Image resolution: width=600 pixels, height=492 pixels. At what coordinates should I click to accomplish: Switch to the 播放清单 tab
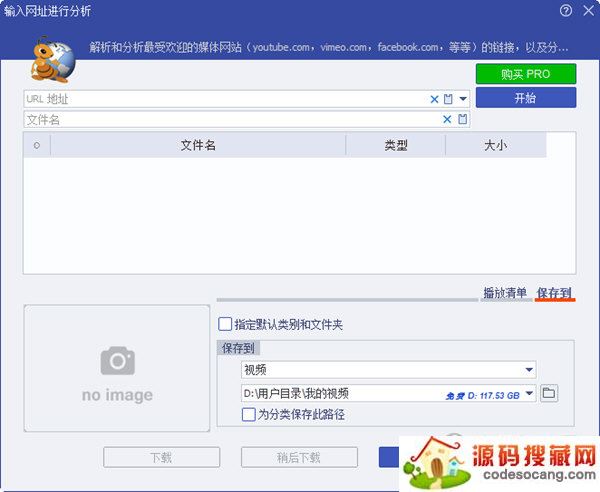point(505,293)
